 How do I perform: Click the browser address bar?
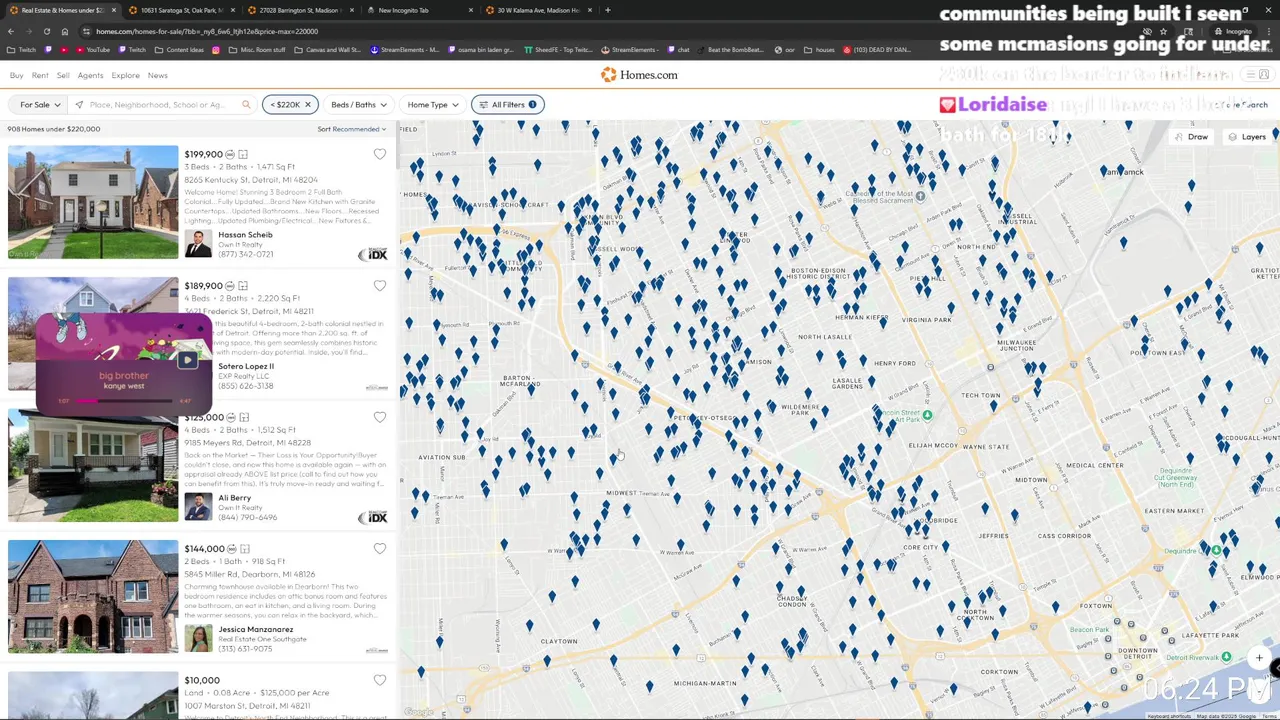(600, 31)
